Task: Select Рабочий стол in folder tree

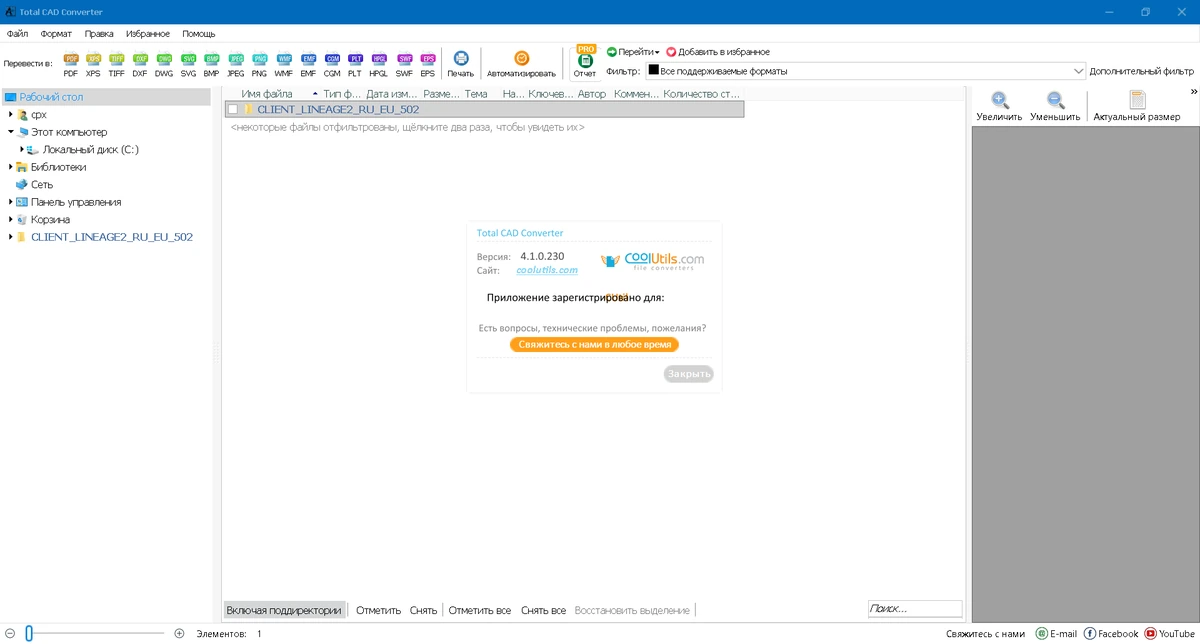Action: (x=51, y=97)
